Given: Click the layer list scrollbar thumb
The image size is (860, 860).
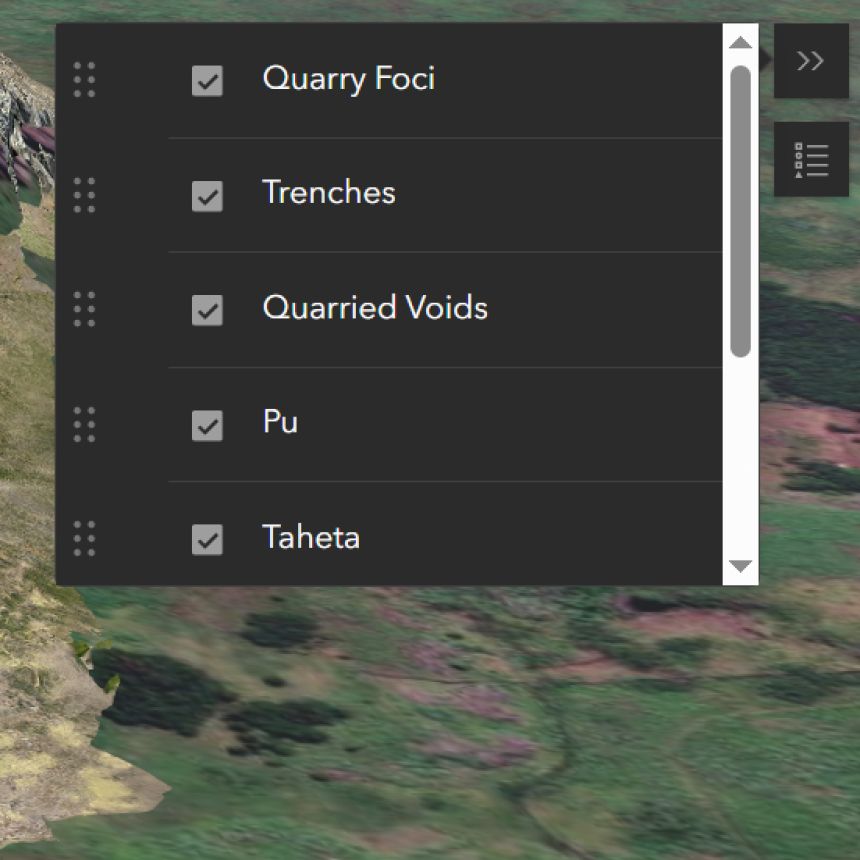Looking at the screenshot, I should click(x=740, y=210).
